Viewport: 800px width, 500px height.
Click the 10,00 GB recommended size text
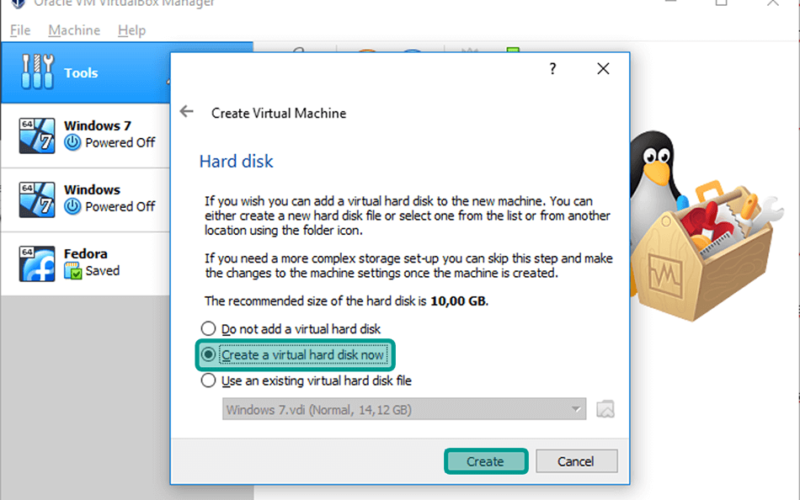click(x=458, y=301)
